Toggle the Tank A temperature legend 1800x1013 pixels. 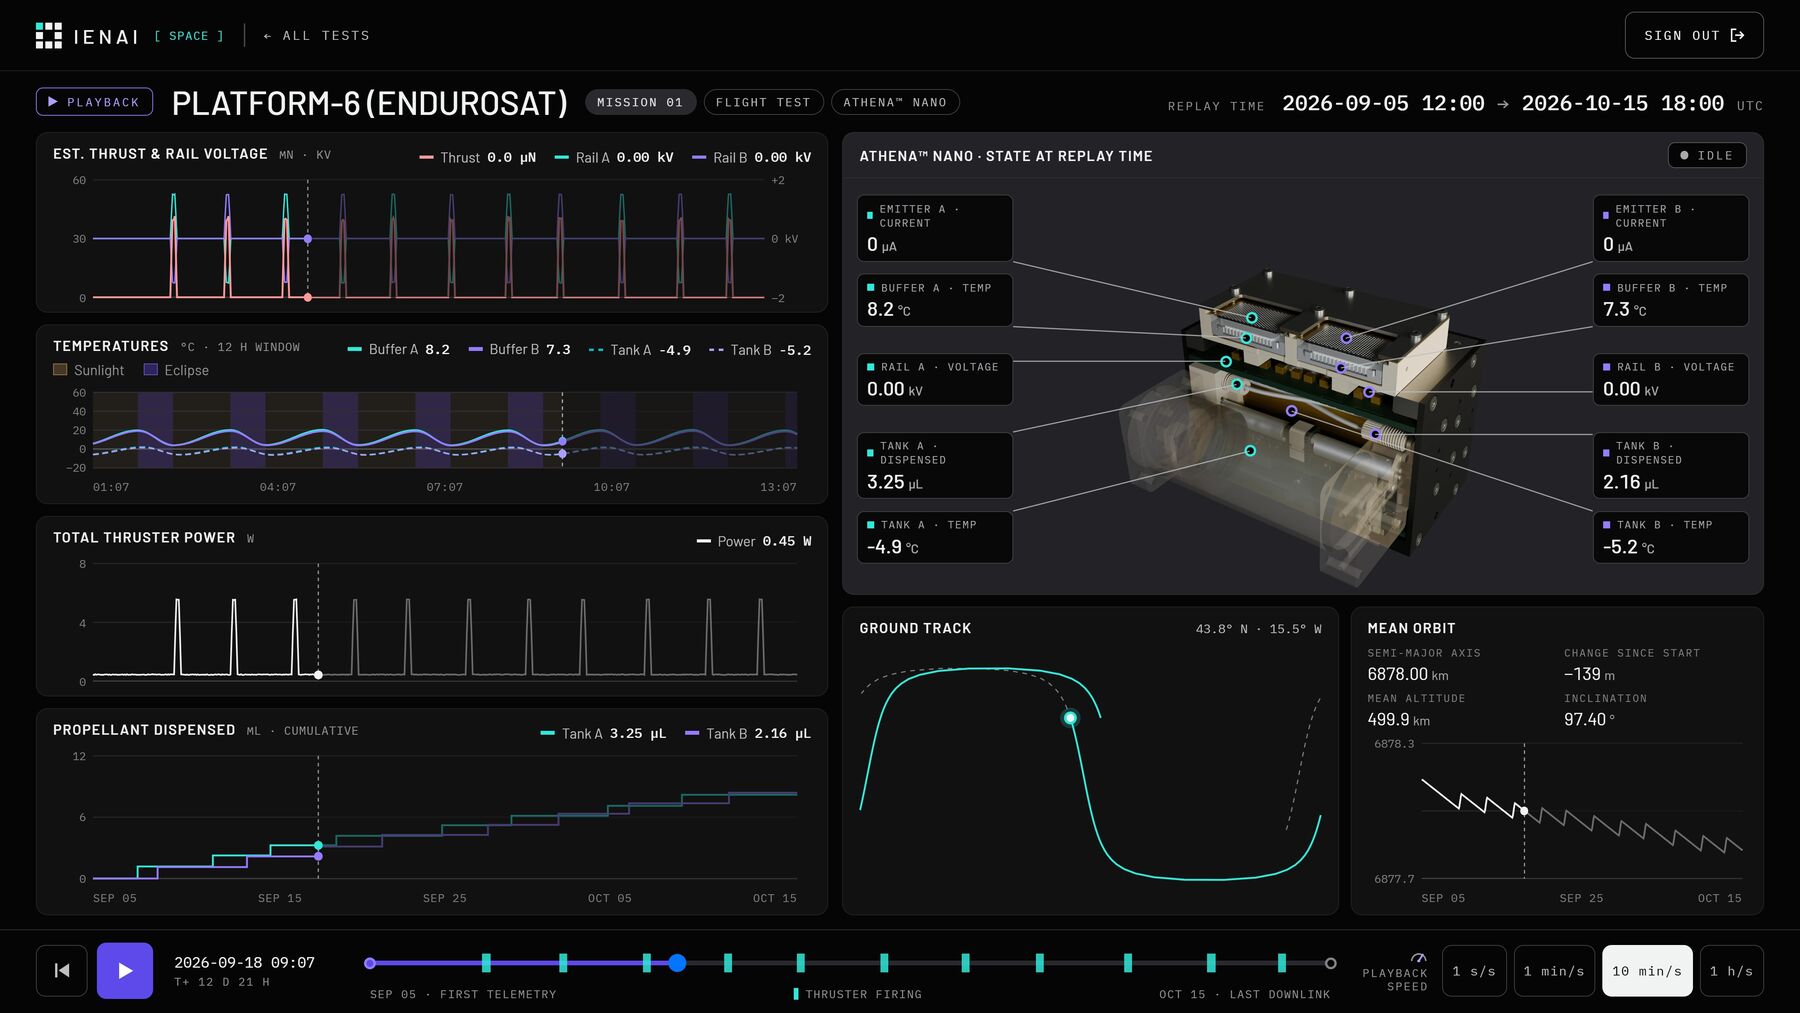click(639, 350)
